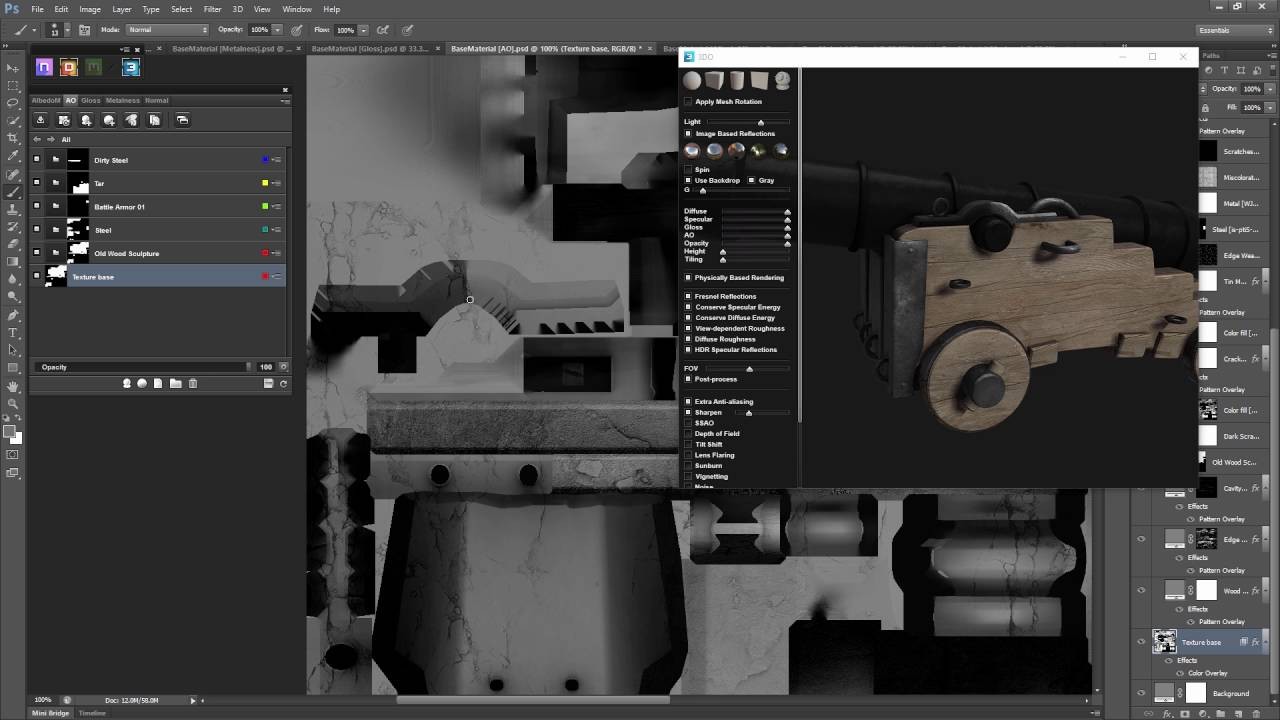Click the new folder icon in material panel
The width and height of the screenshot is (1280, 720).
point(175,383)
